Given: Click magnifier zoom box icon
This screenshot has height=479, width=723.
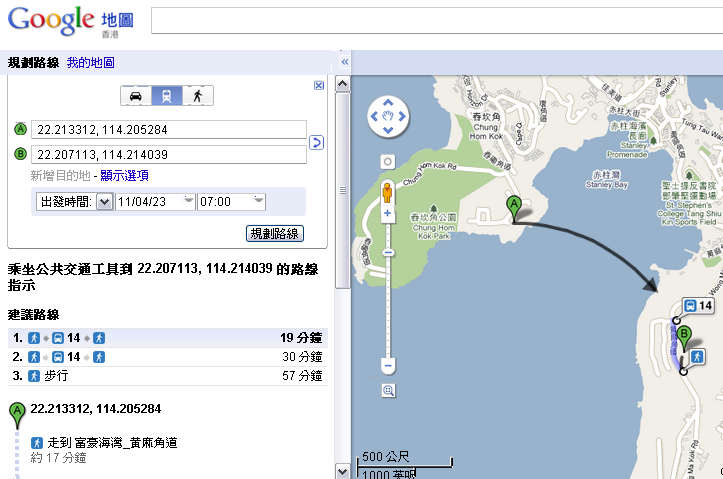Looking at the screenshot, I should pyautogui.click(x=388, y=391).
